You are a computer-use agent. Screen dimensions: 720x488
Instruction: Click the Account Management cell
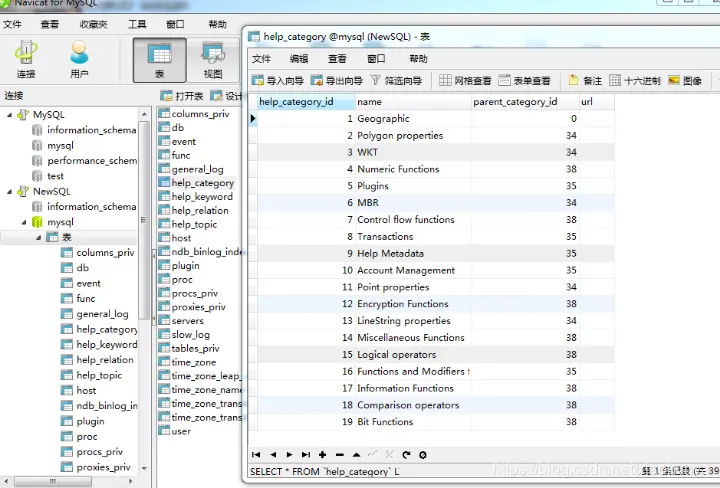tap(413, 270)
